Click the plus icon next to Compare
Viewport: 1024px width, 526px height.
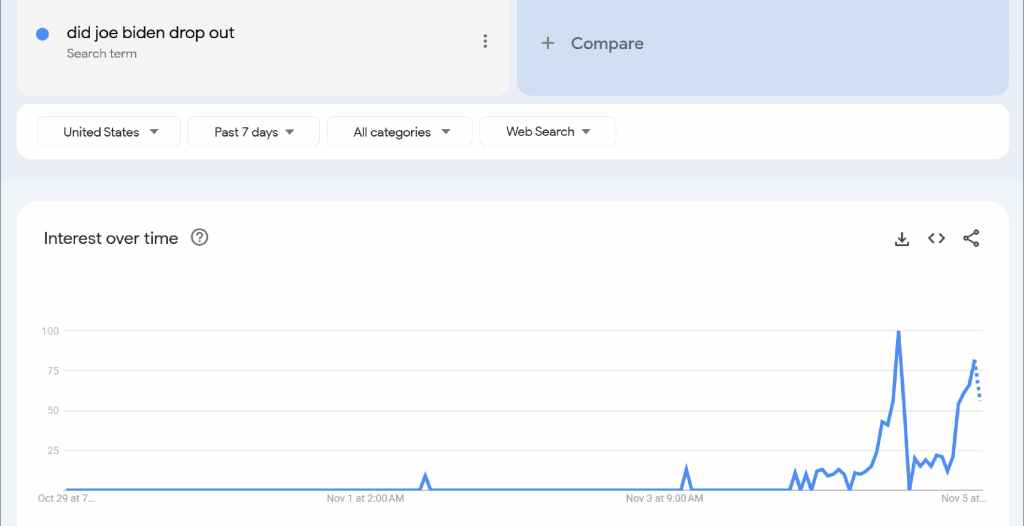[548, 43]
